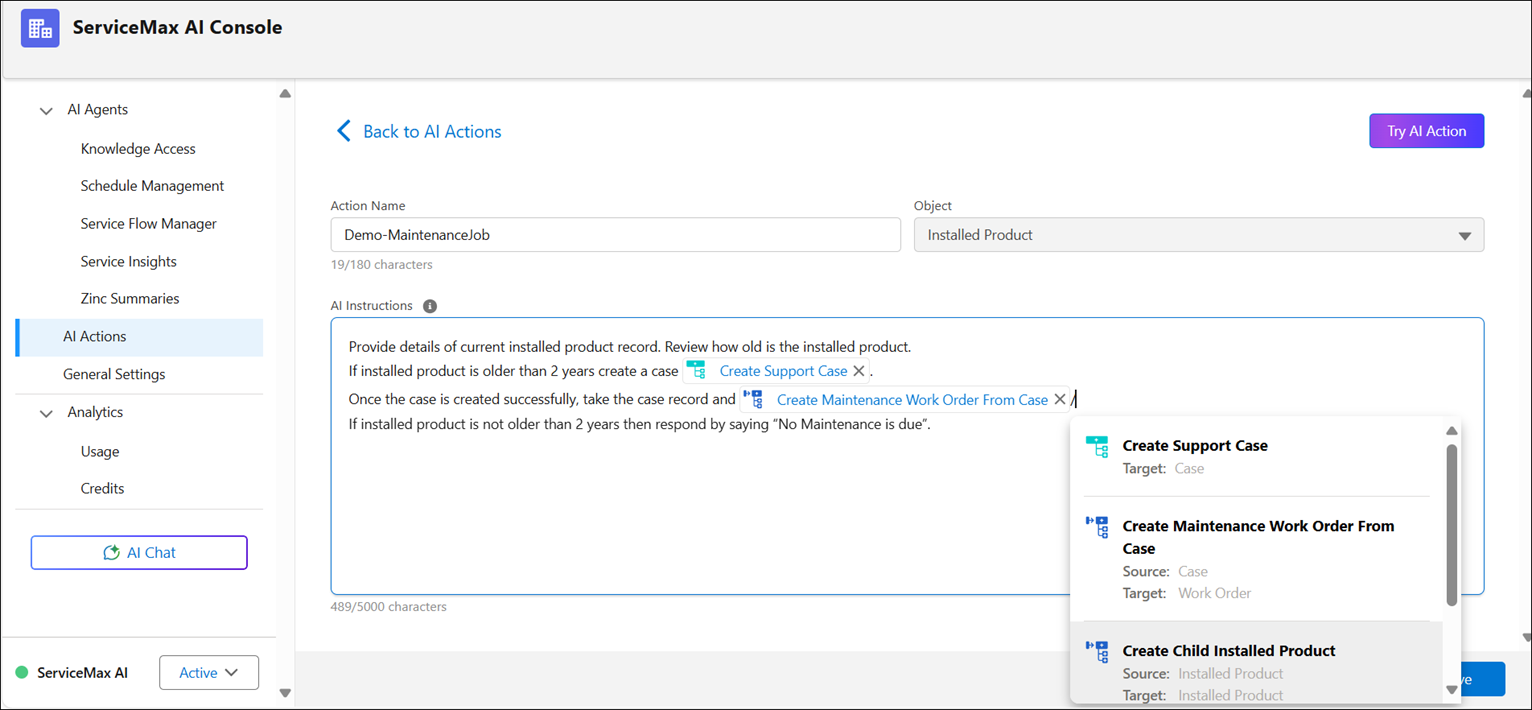Click the back arrow icon beside Back to AI Actions

pos(344,131)
